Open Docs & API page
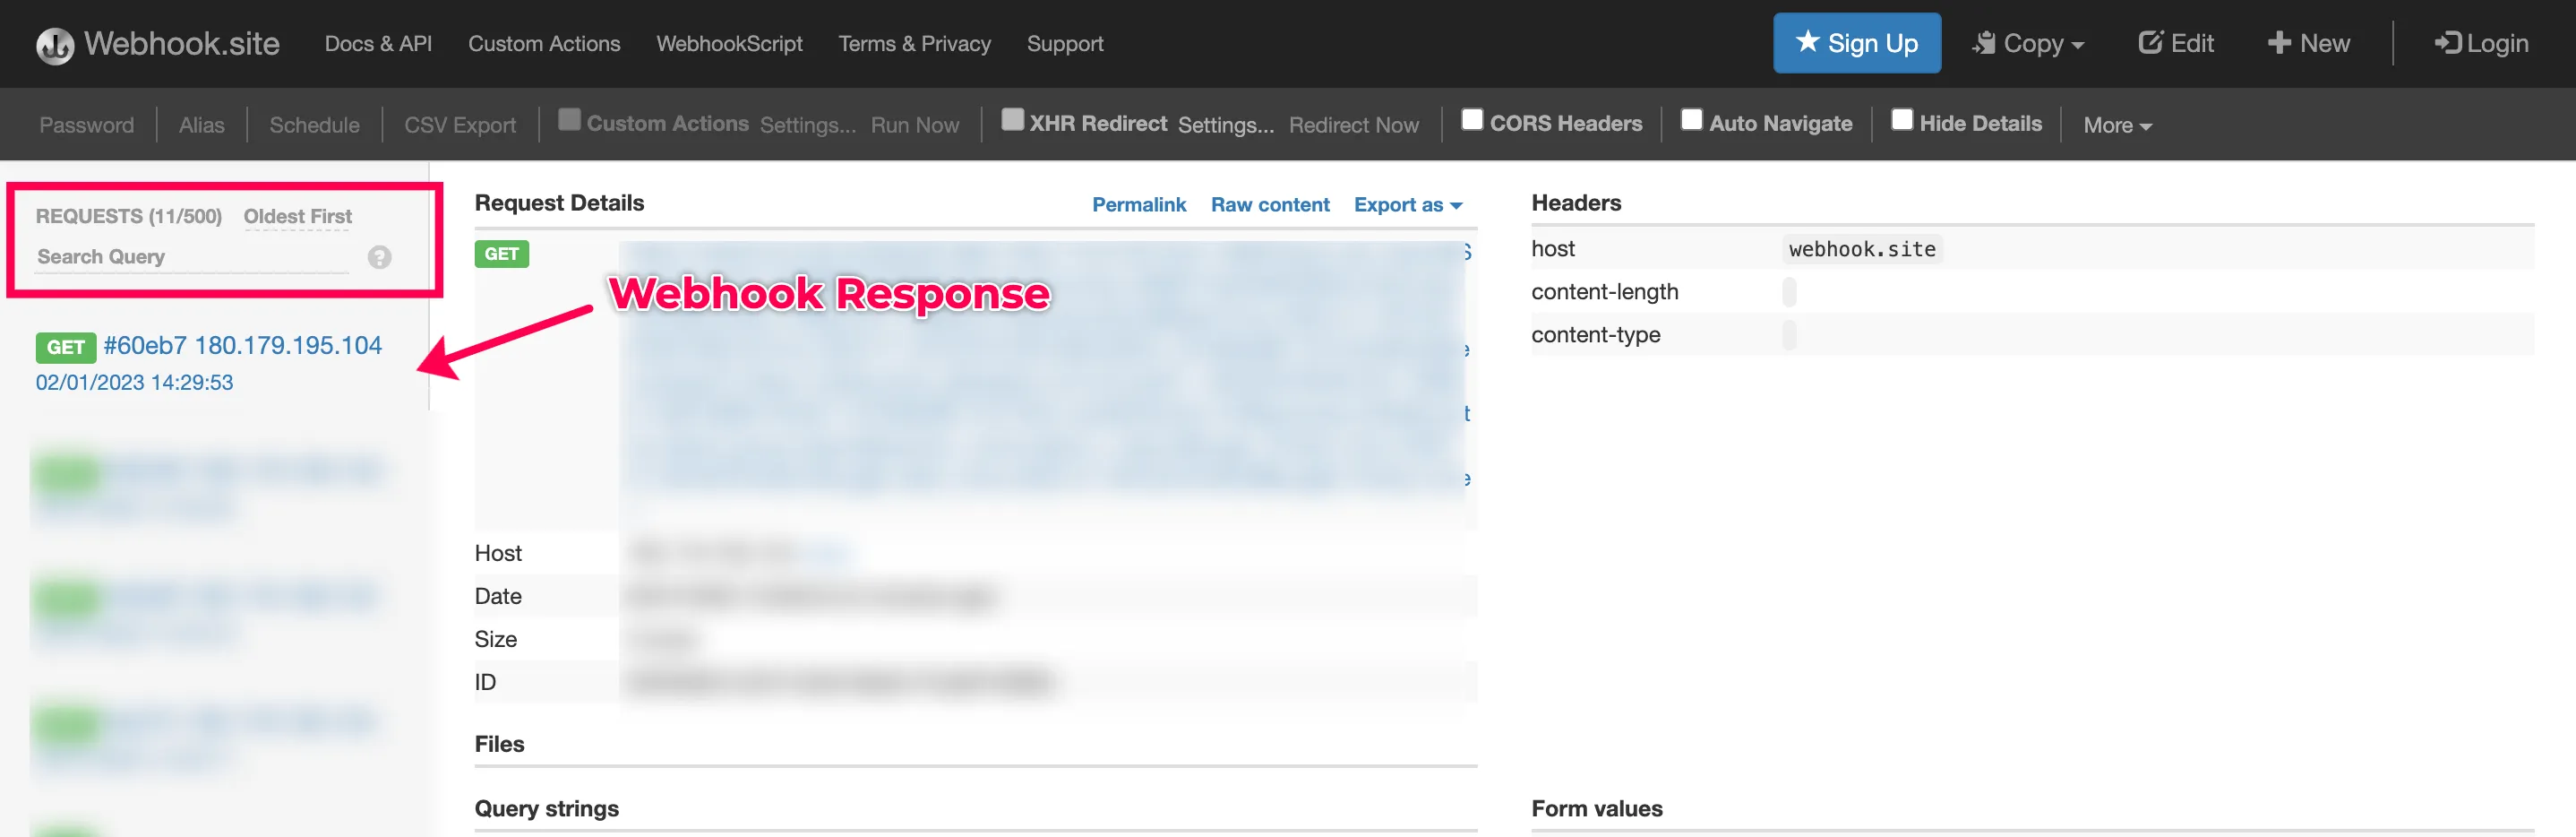The image size is (2576, 837). pyautogui.click(x=378, y=43)
